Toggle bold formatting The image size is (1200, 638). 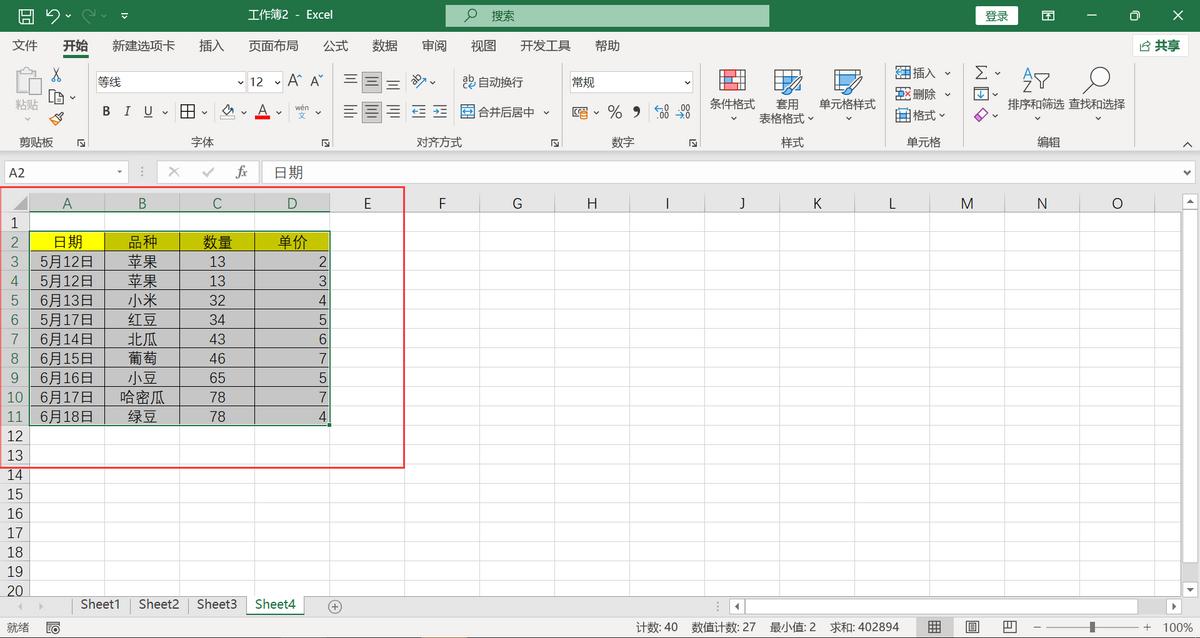tap(106, 112)
